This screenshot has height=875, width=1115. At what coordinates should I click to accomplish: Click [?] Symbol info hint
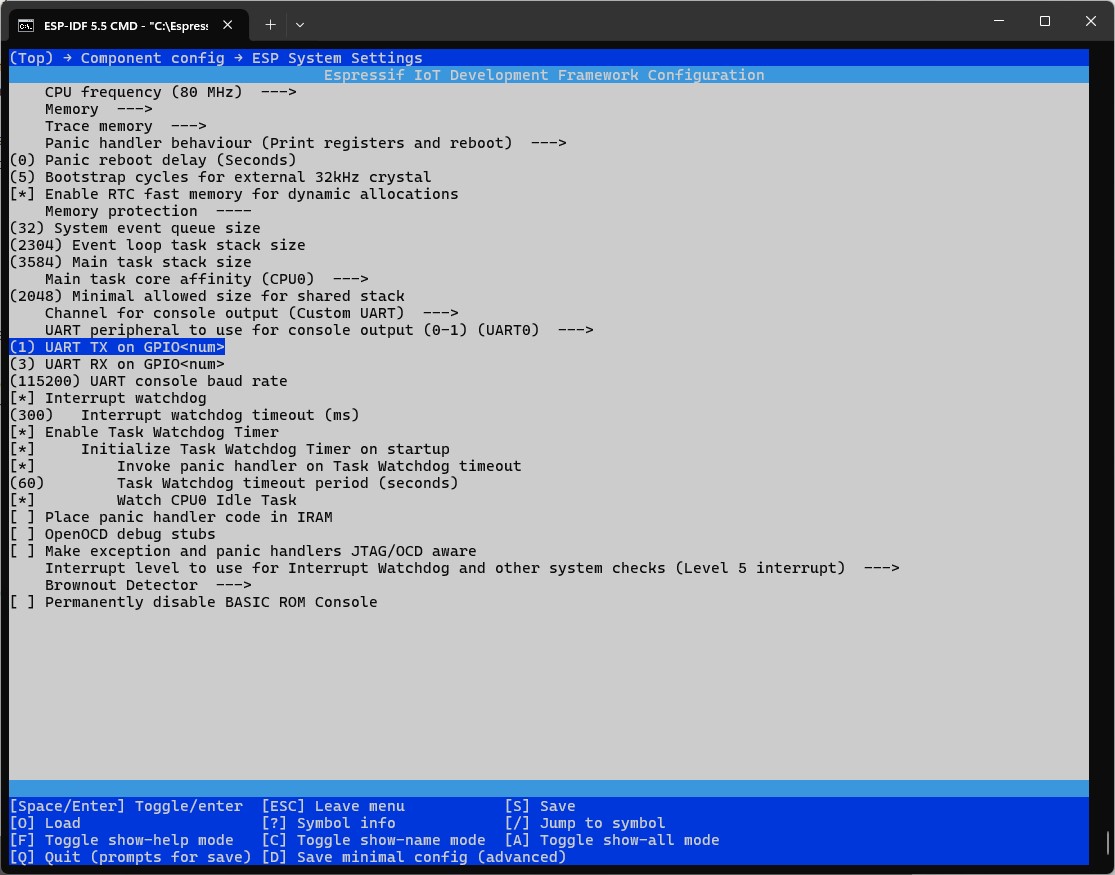click(329, 823)
